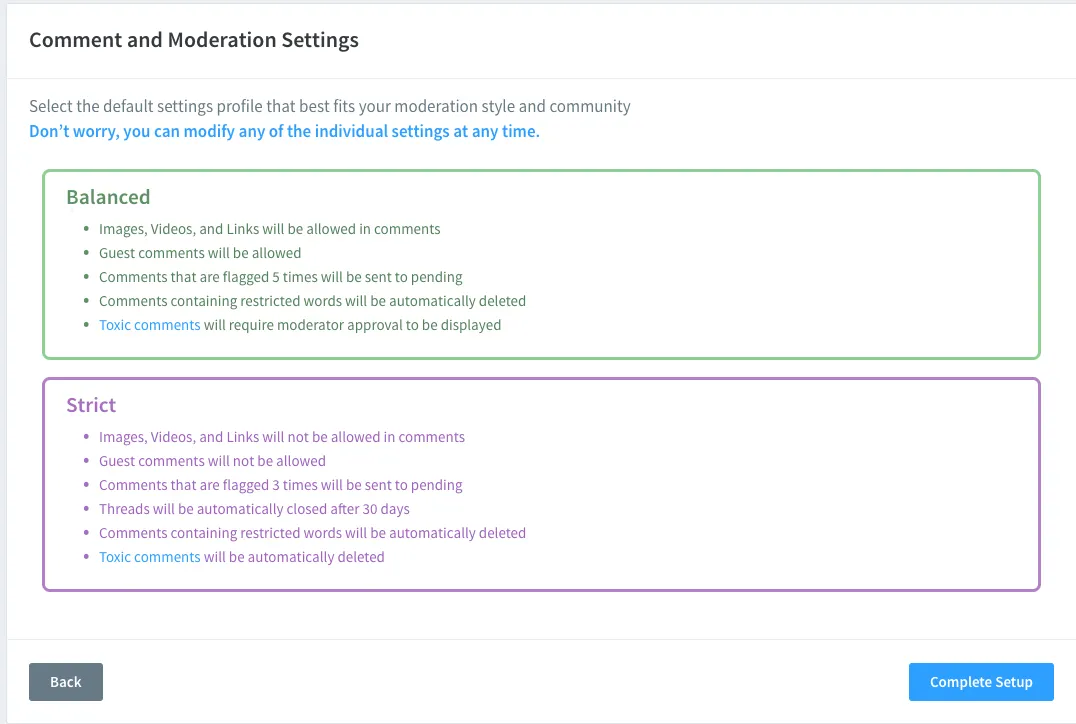Click the Complete Setup button

pos(980,682)
